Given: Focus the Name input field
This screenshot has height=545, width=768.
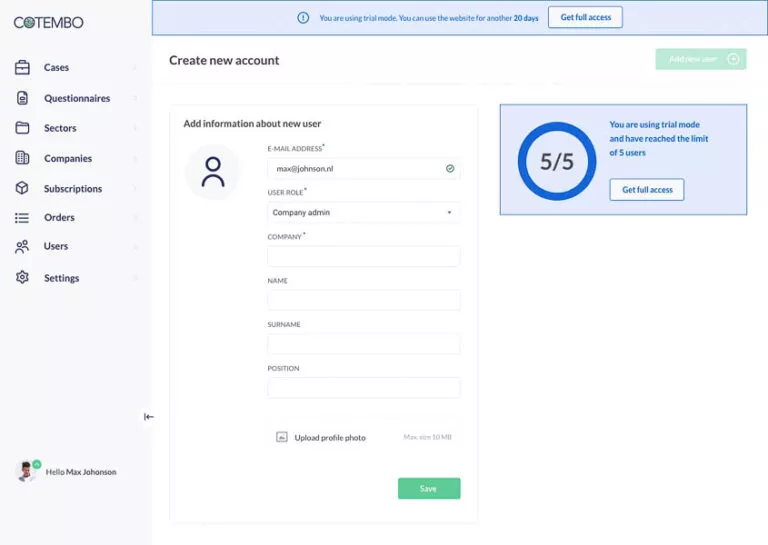Looking at the screenshot, I should tap(363, 300).
